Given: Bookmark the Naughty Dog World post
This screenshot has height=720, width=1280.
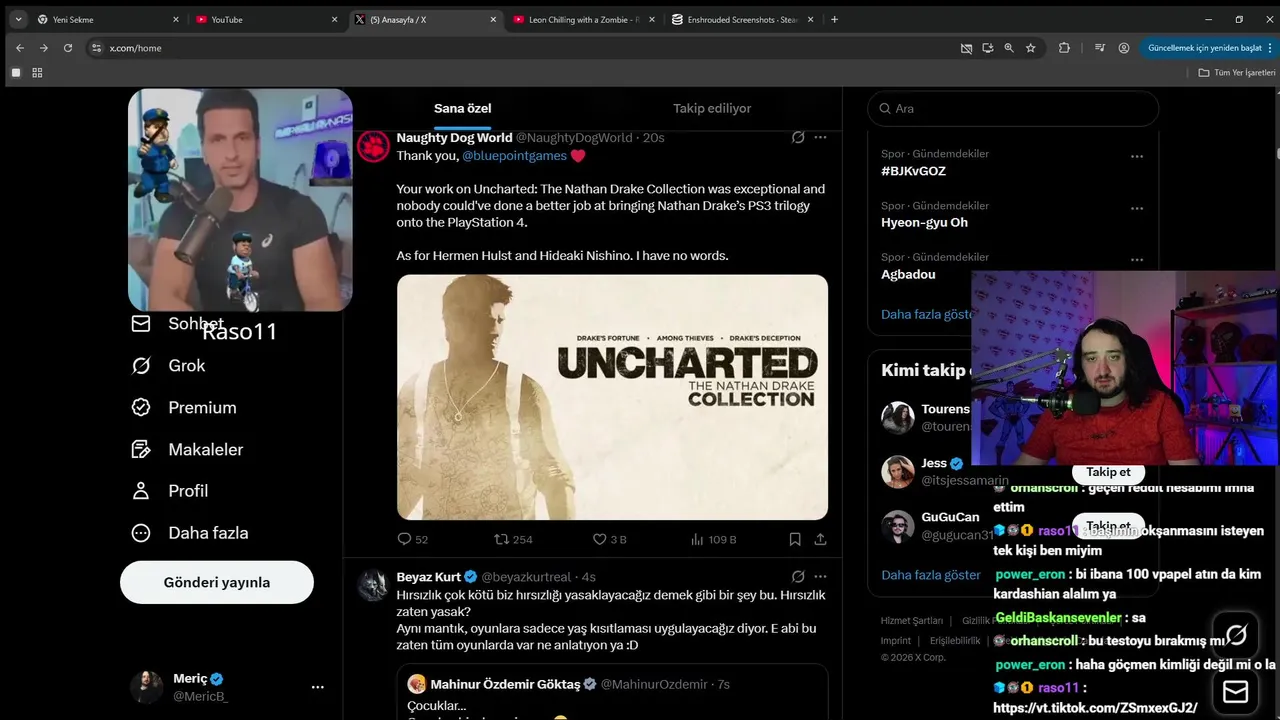Looking at the screenshot, I should click(x=795, y=539).
